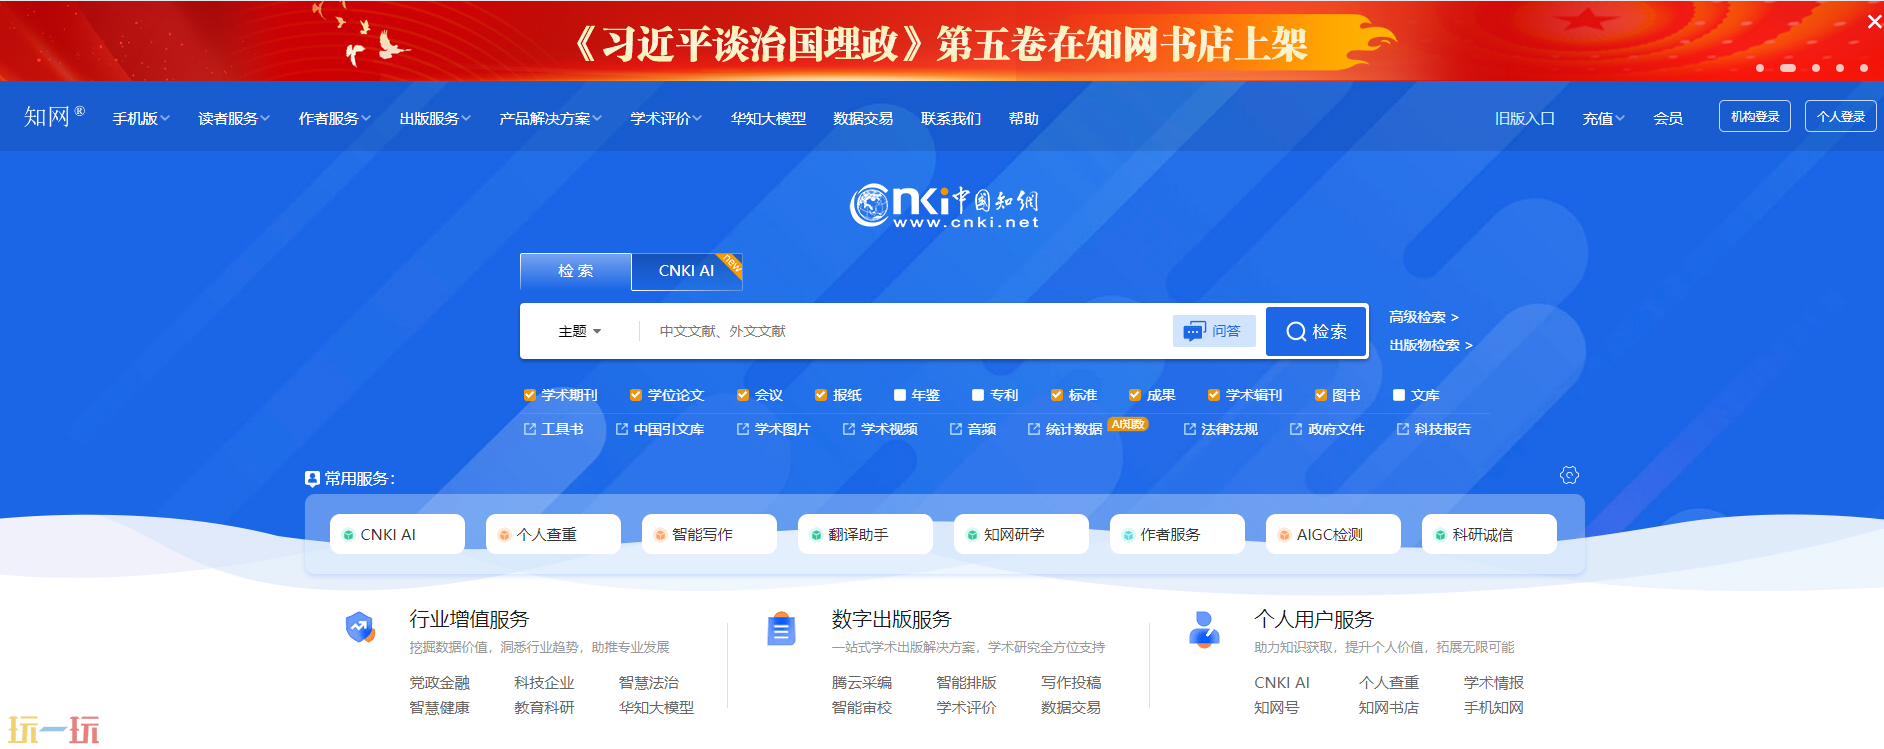
Task: Open 学术图片 external link
Action: coord(773,429)
